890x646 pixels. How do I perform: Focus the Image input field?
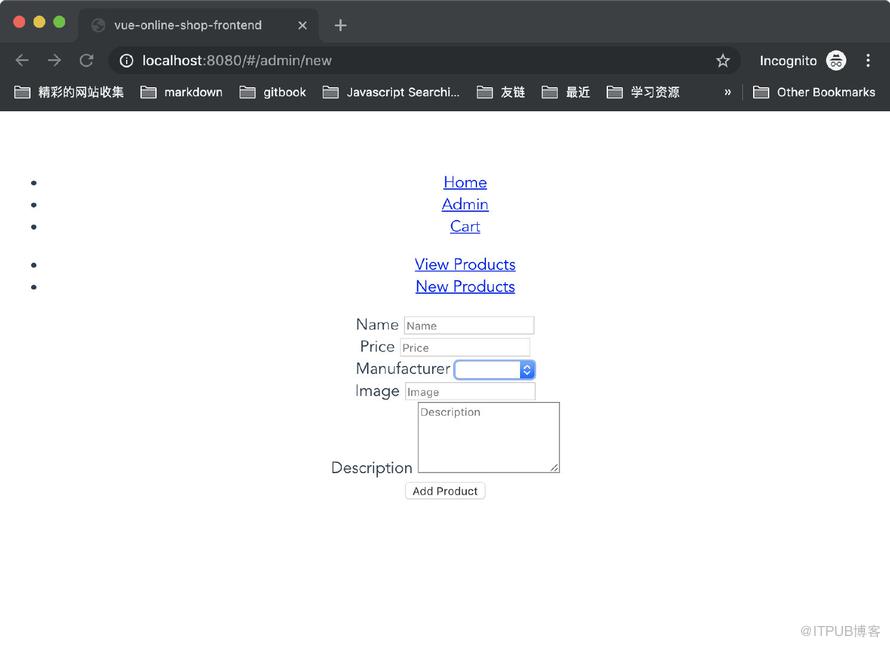click(470, 392)
